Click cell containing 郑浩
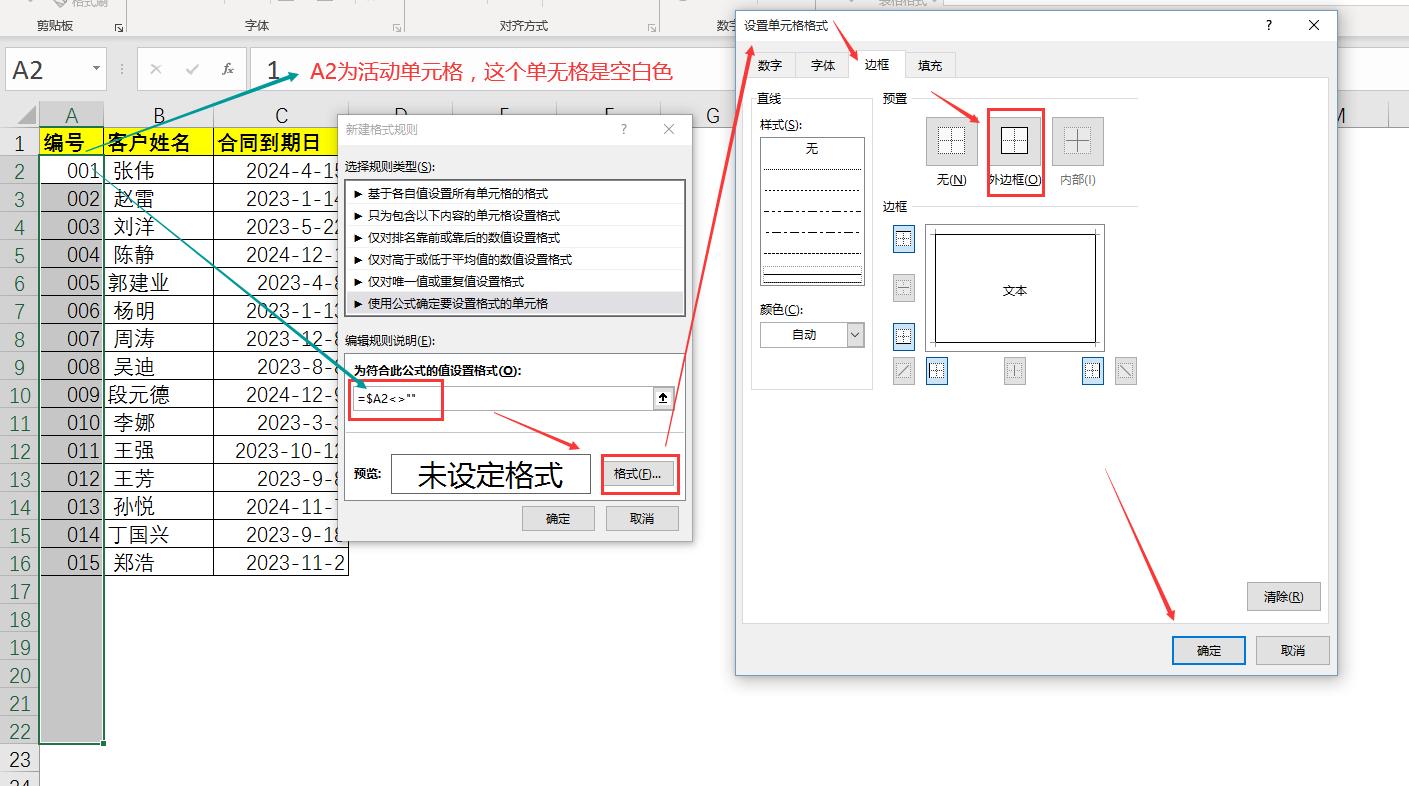The width and height of the screenshot is (1409, 786). pos(159,562)
